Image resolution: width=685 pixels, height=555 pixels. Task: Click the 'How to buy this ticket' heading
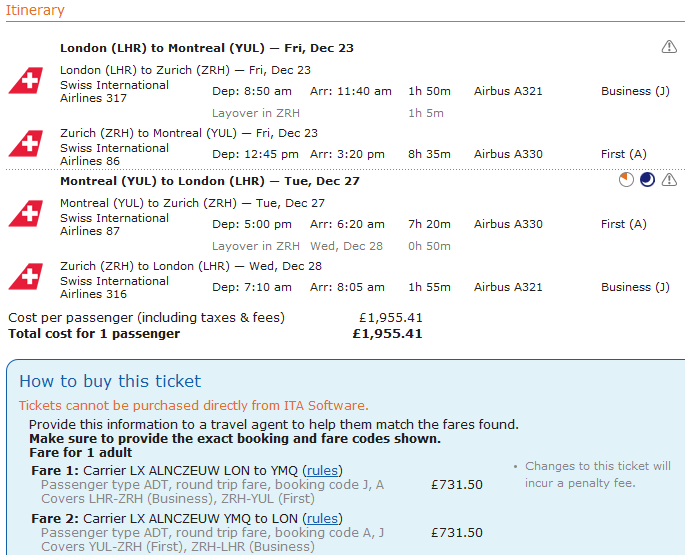110,381
